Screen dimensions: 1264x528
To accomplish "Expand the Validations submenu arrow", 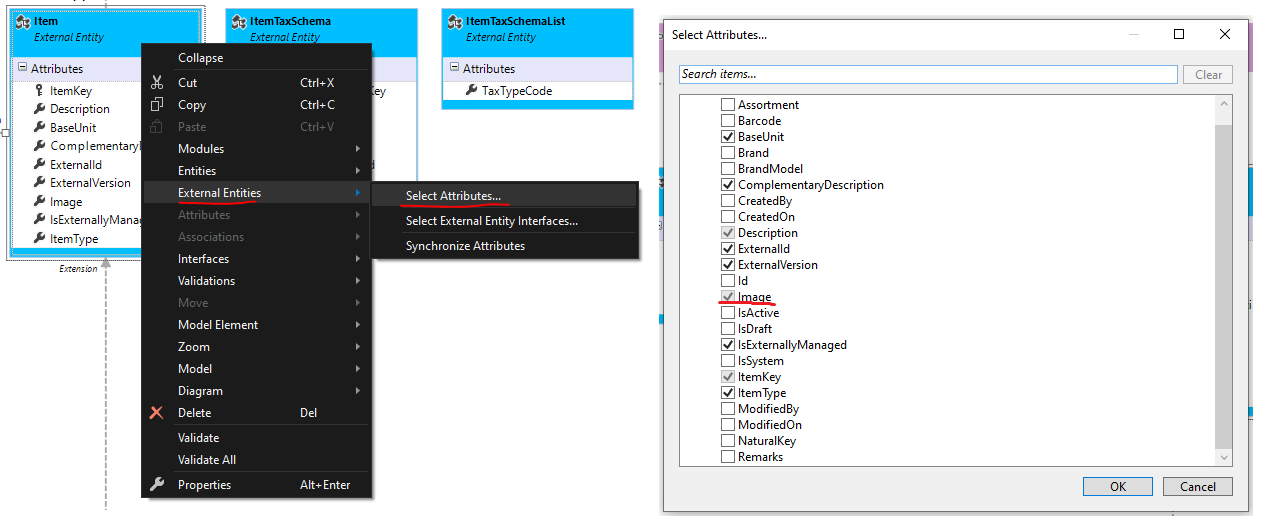I will (x=357, y=281).
